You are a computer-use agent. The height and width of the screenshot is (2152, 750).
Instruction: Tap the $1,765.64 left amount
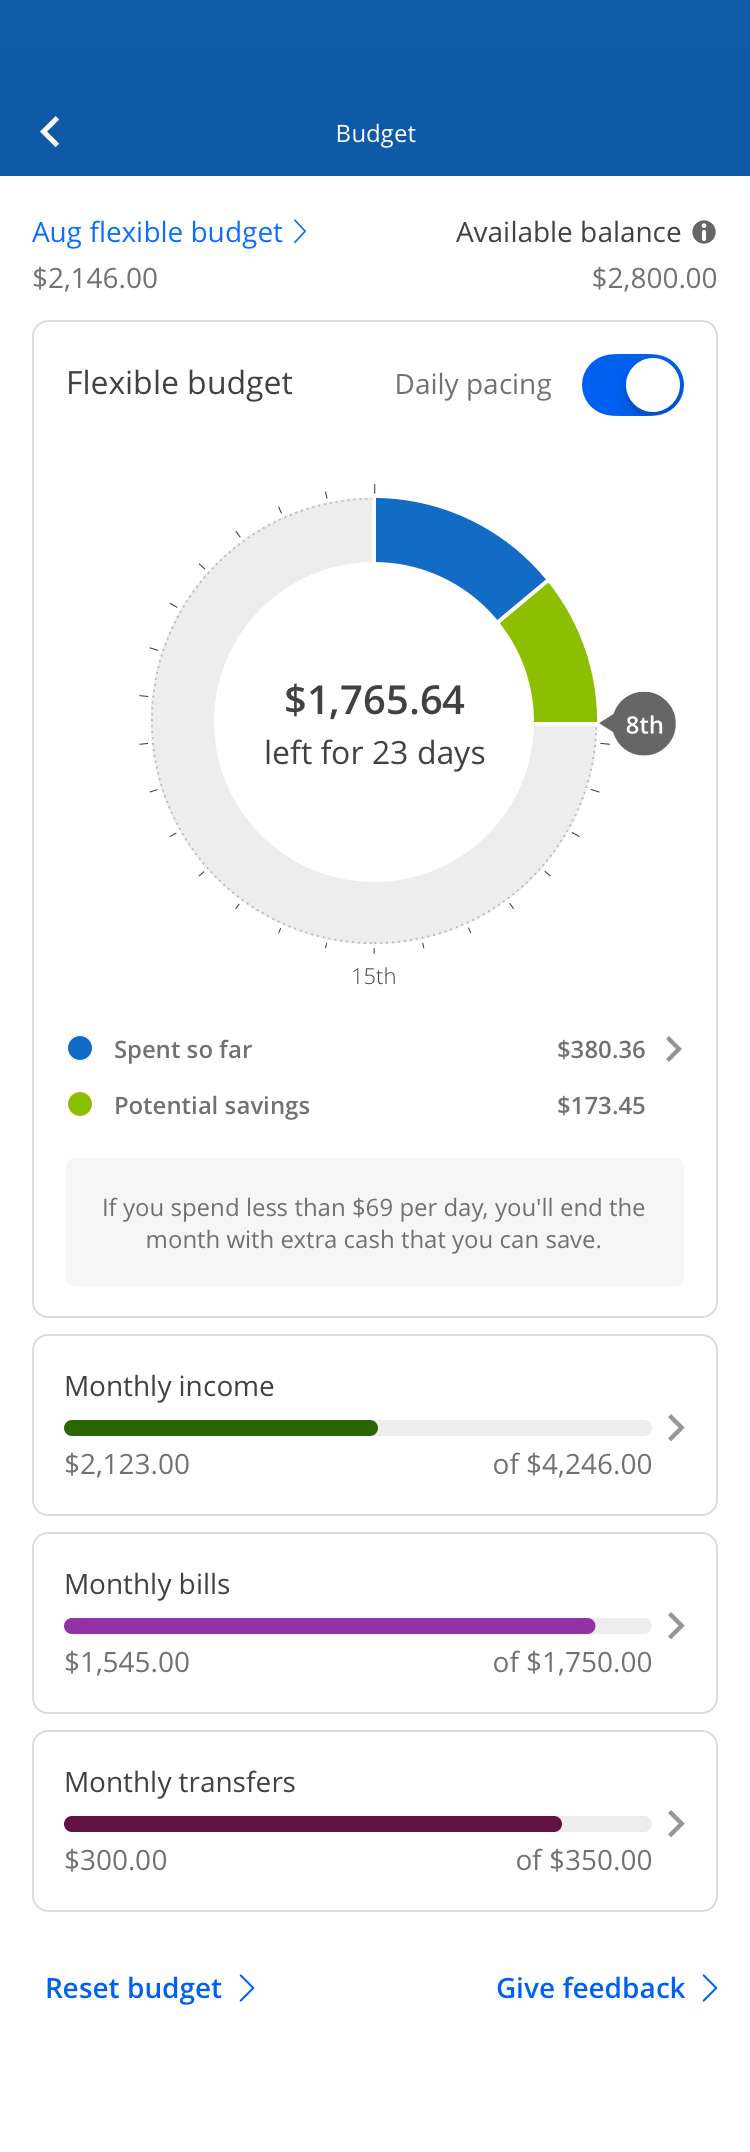point(375,700)
